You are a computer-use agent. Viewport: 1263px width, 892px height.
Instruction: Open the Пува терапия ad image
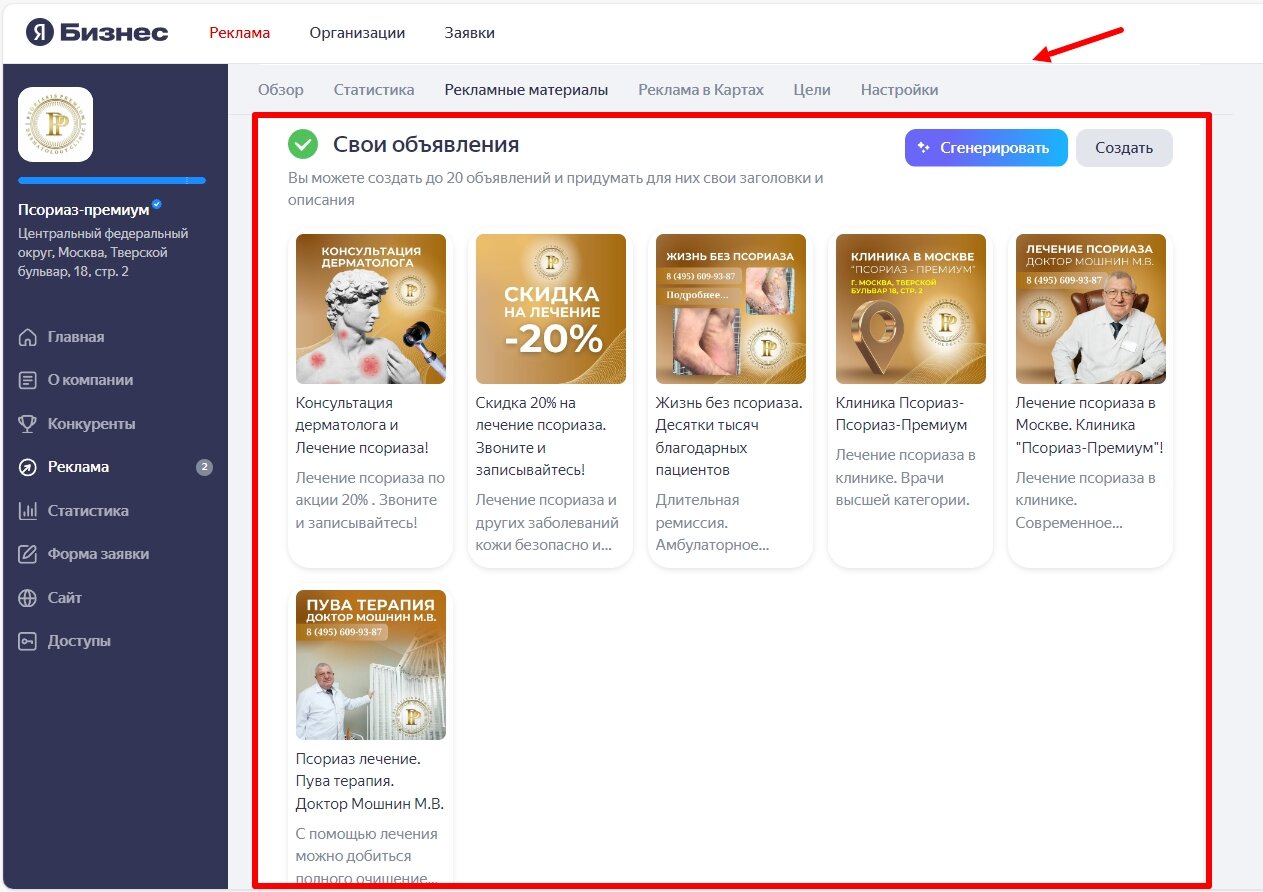pyautogui.click(x=371, y=665)
